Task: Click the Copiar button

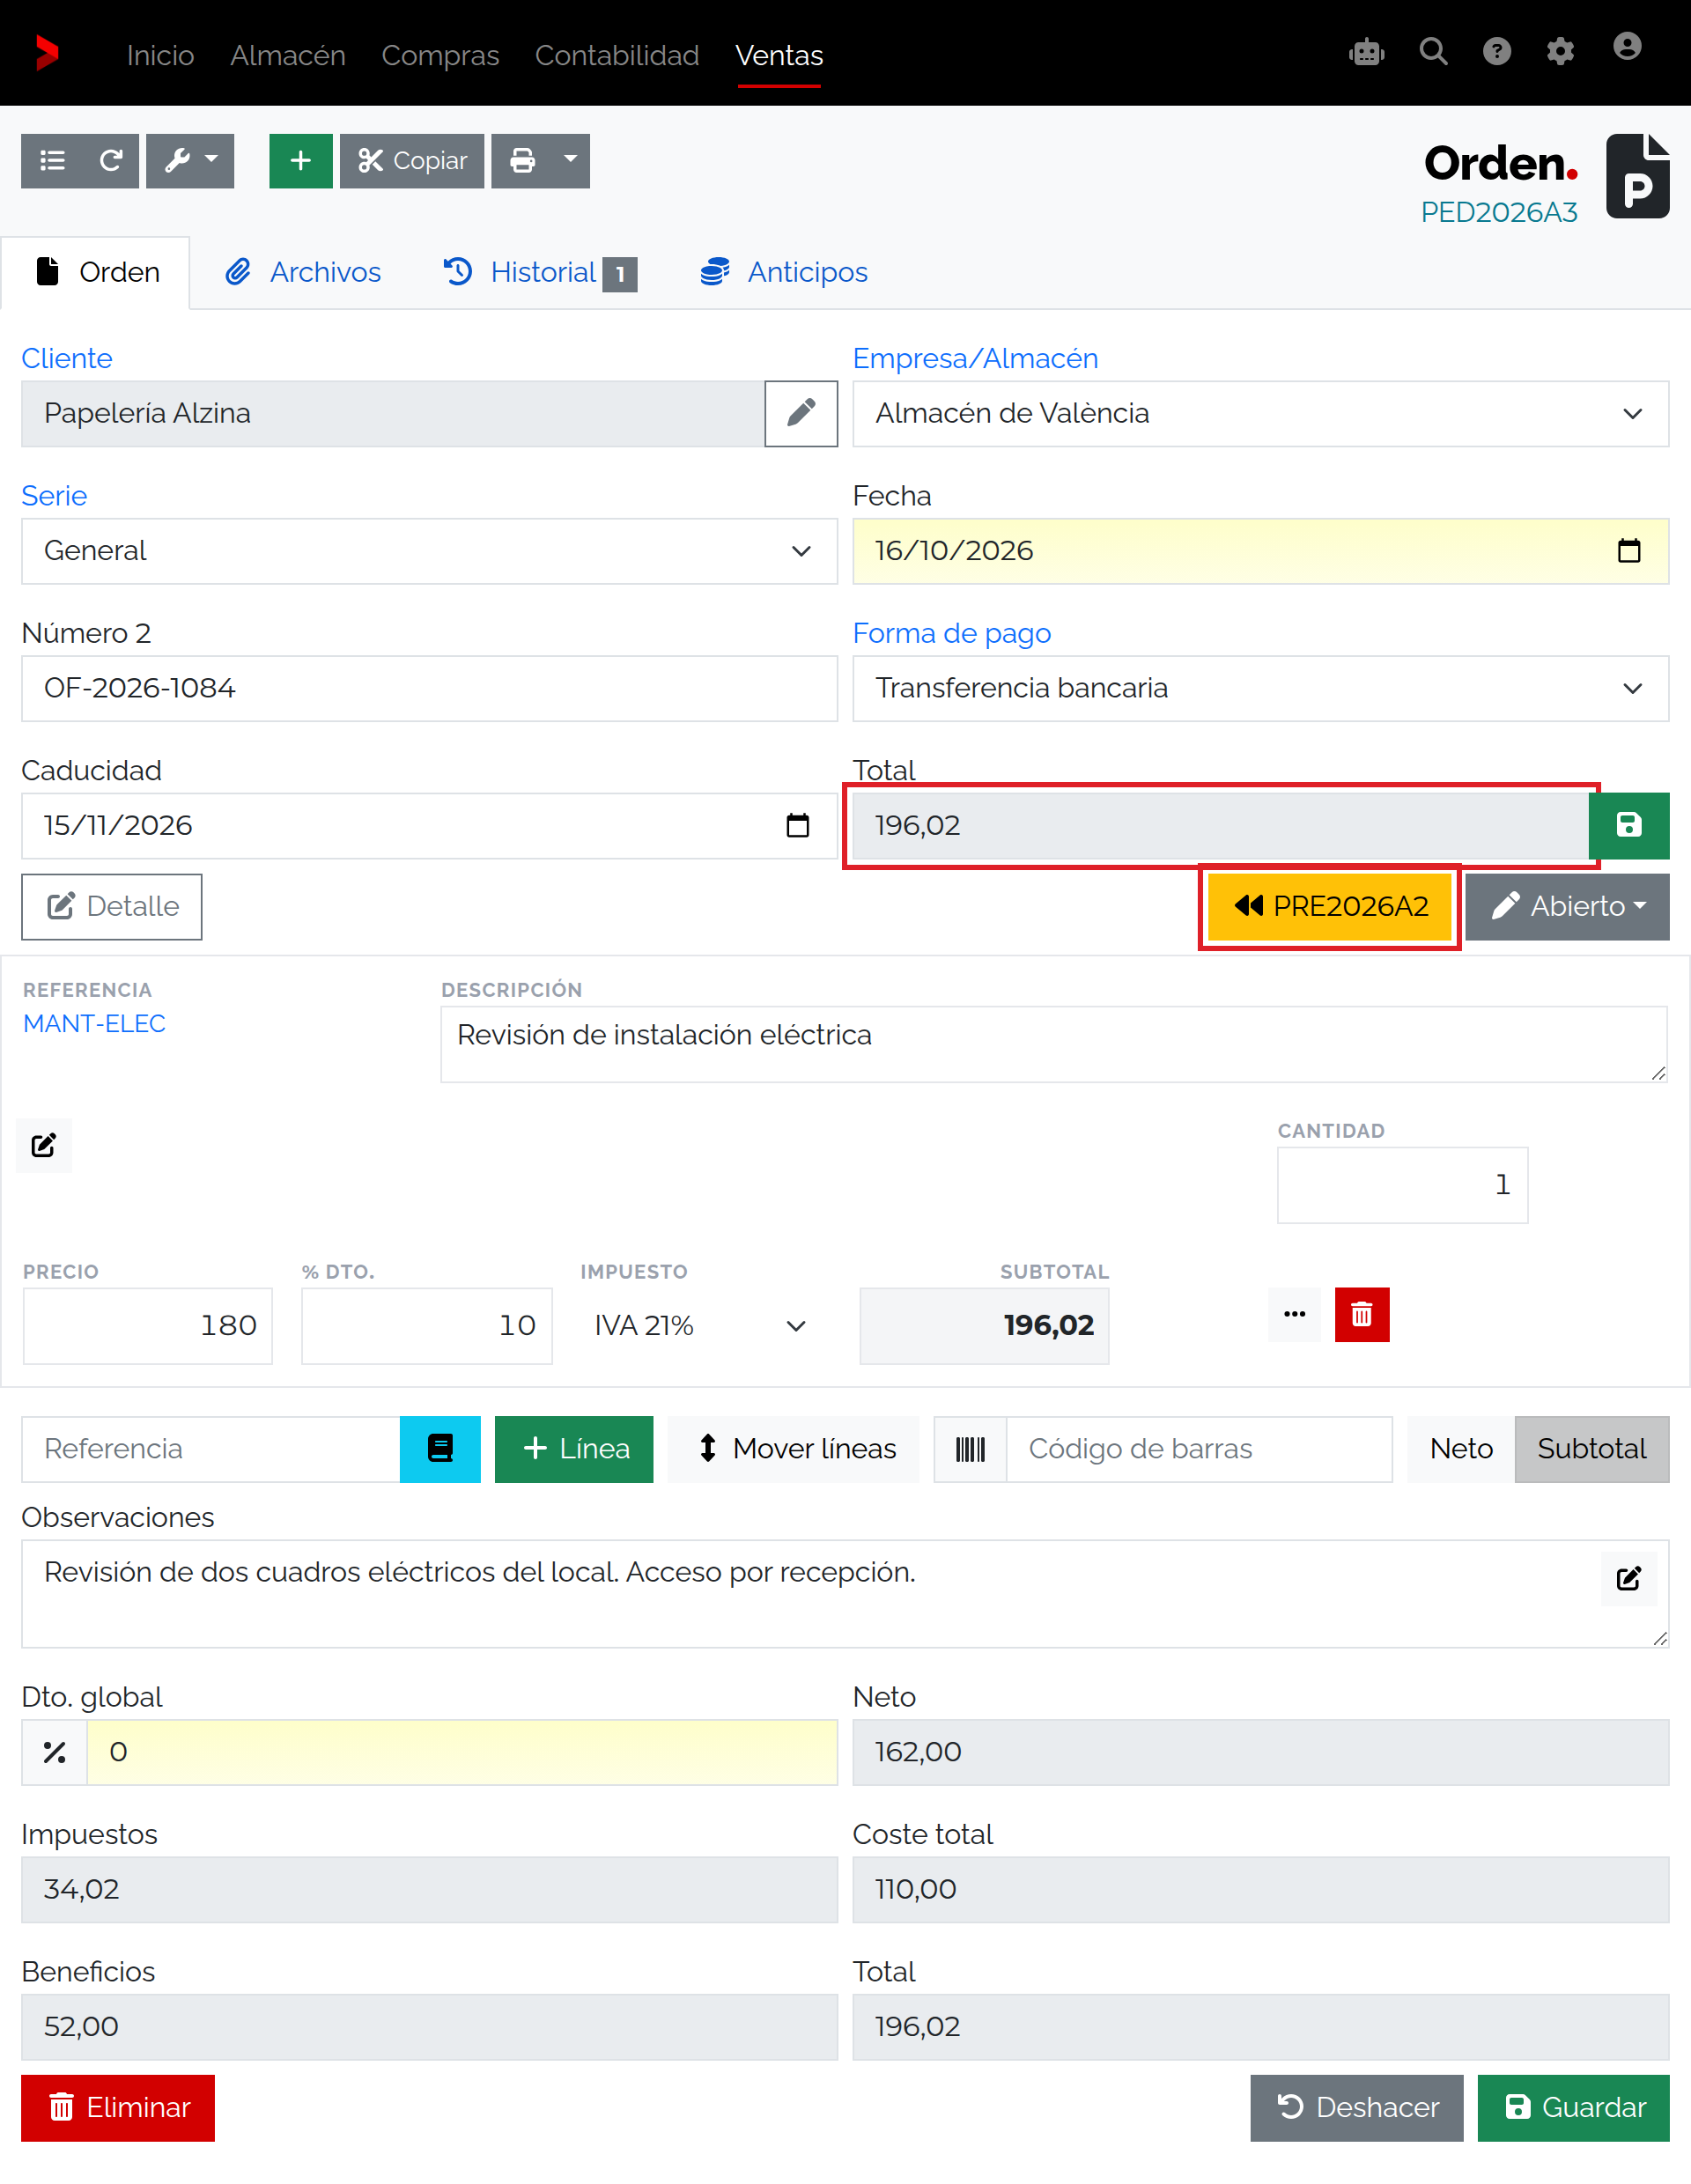Action: pos(412,161)
